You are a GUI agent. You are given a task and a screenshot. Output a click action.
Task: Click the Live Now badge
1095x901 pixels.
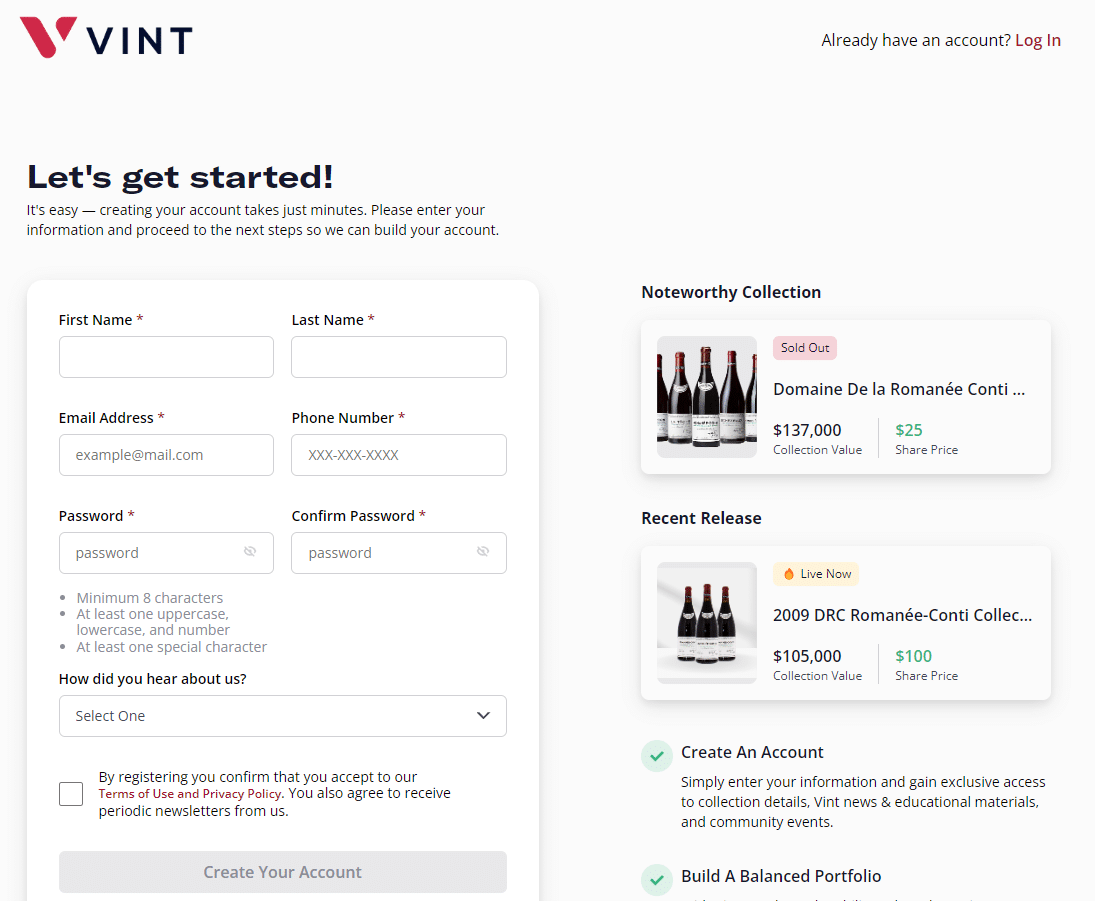[x=816, y=573]
